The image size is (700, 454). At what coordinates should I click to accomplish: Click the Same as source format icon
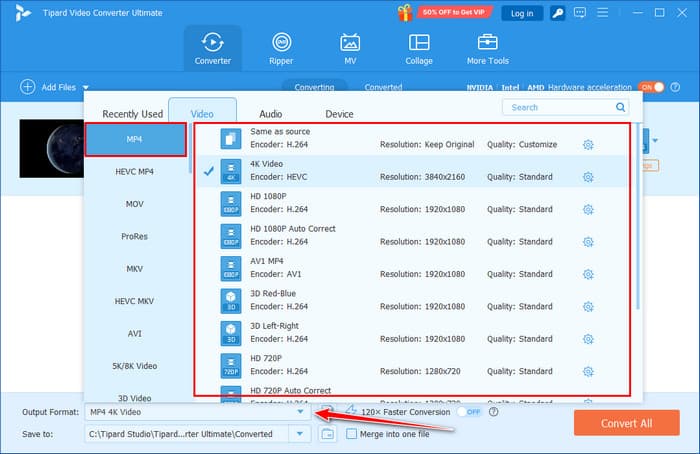(231, 138)
